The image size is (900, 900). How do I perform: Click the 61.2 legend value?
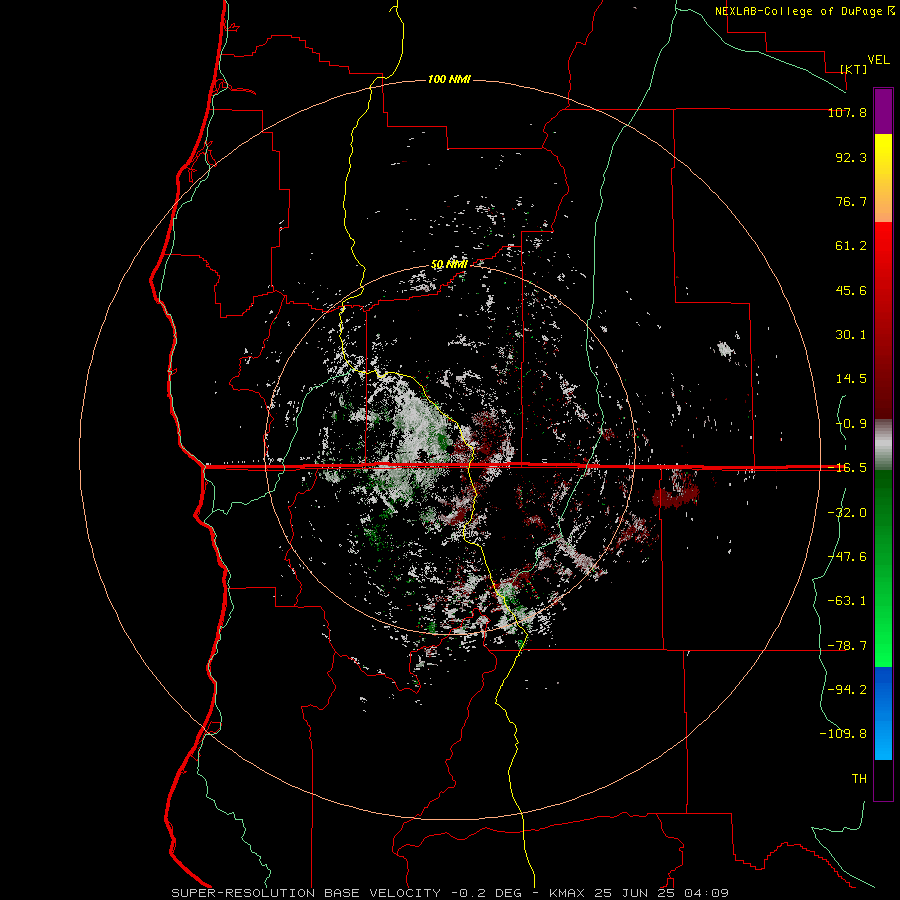pos(851,246)
